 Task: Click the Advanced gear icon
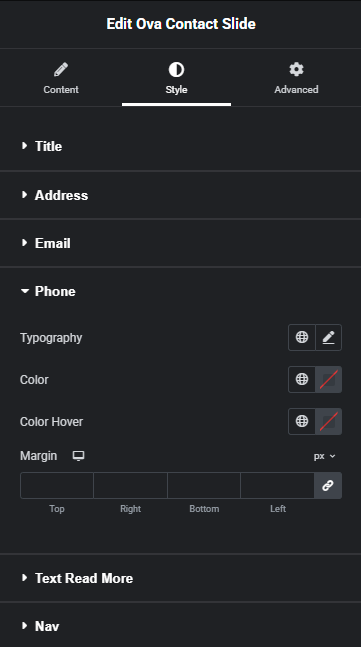[x=296, y=69]
